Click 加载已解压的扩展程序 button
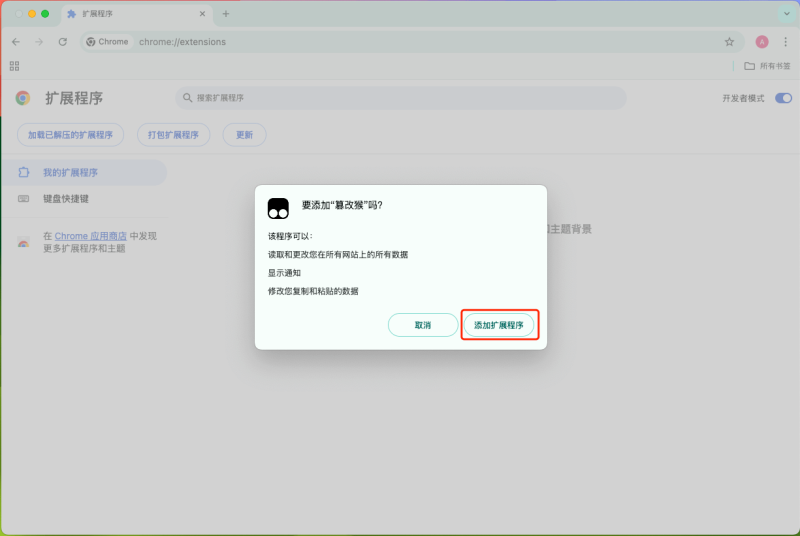The height and width of the screenshot is (536, 800). point(70,135)
